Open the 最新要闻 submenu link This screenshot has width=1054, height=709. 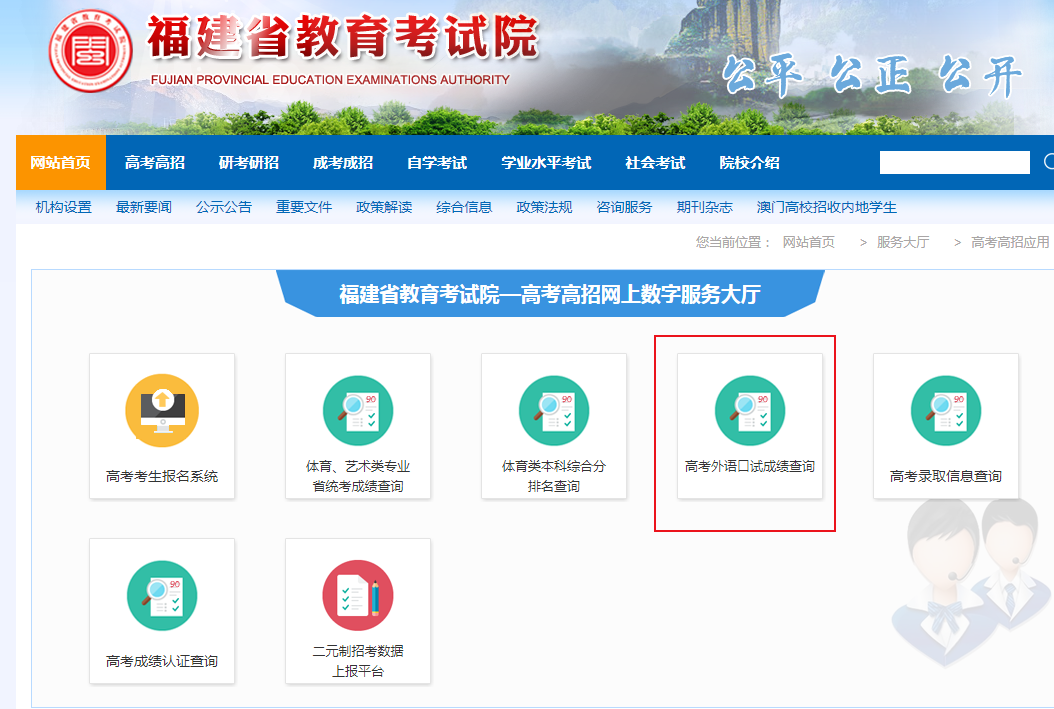pos(144,207)
